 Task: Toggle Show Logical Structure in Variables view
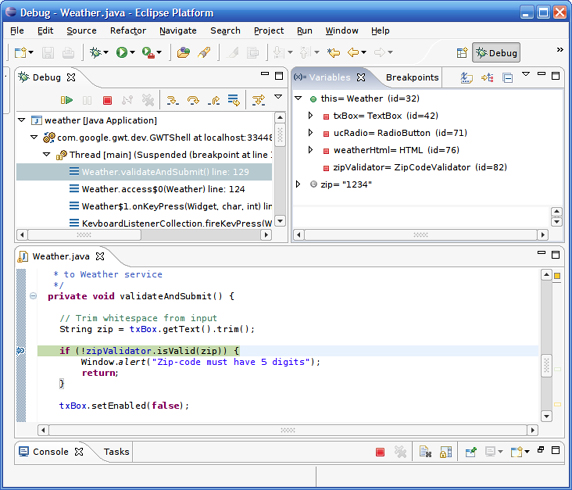click(x=487, y=78)
